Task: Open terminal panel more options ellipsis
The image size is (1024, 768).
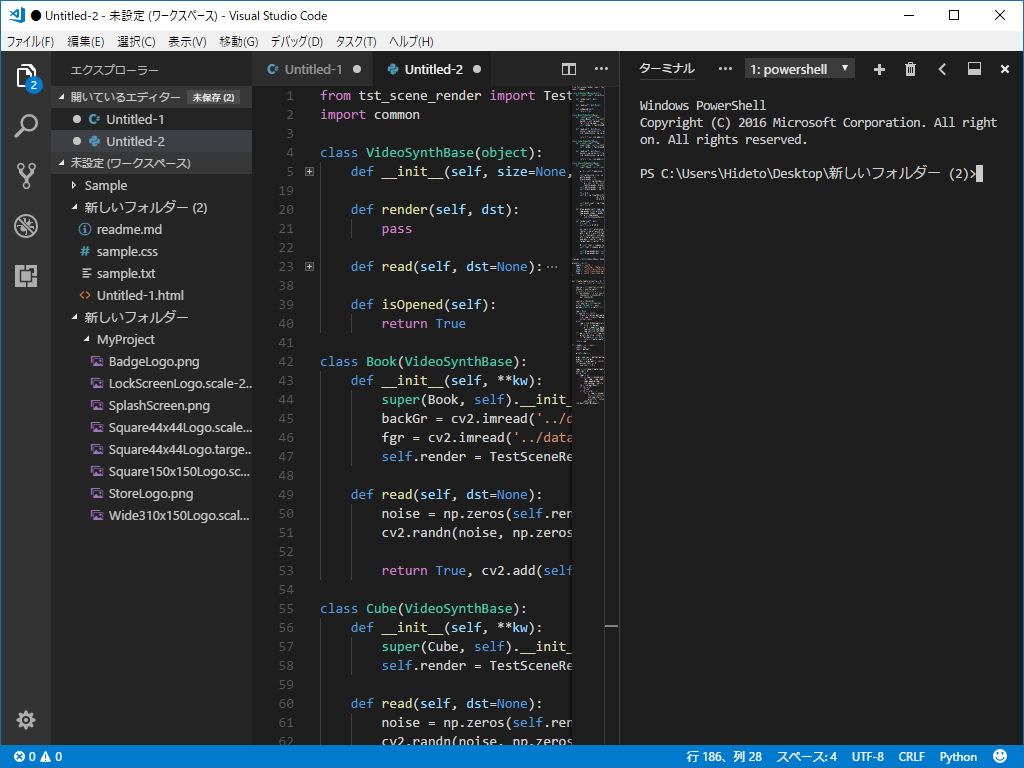Action: pyautogui.click(x=725, y=69)
